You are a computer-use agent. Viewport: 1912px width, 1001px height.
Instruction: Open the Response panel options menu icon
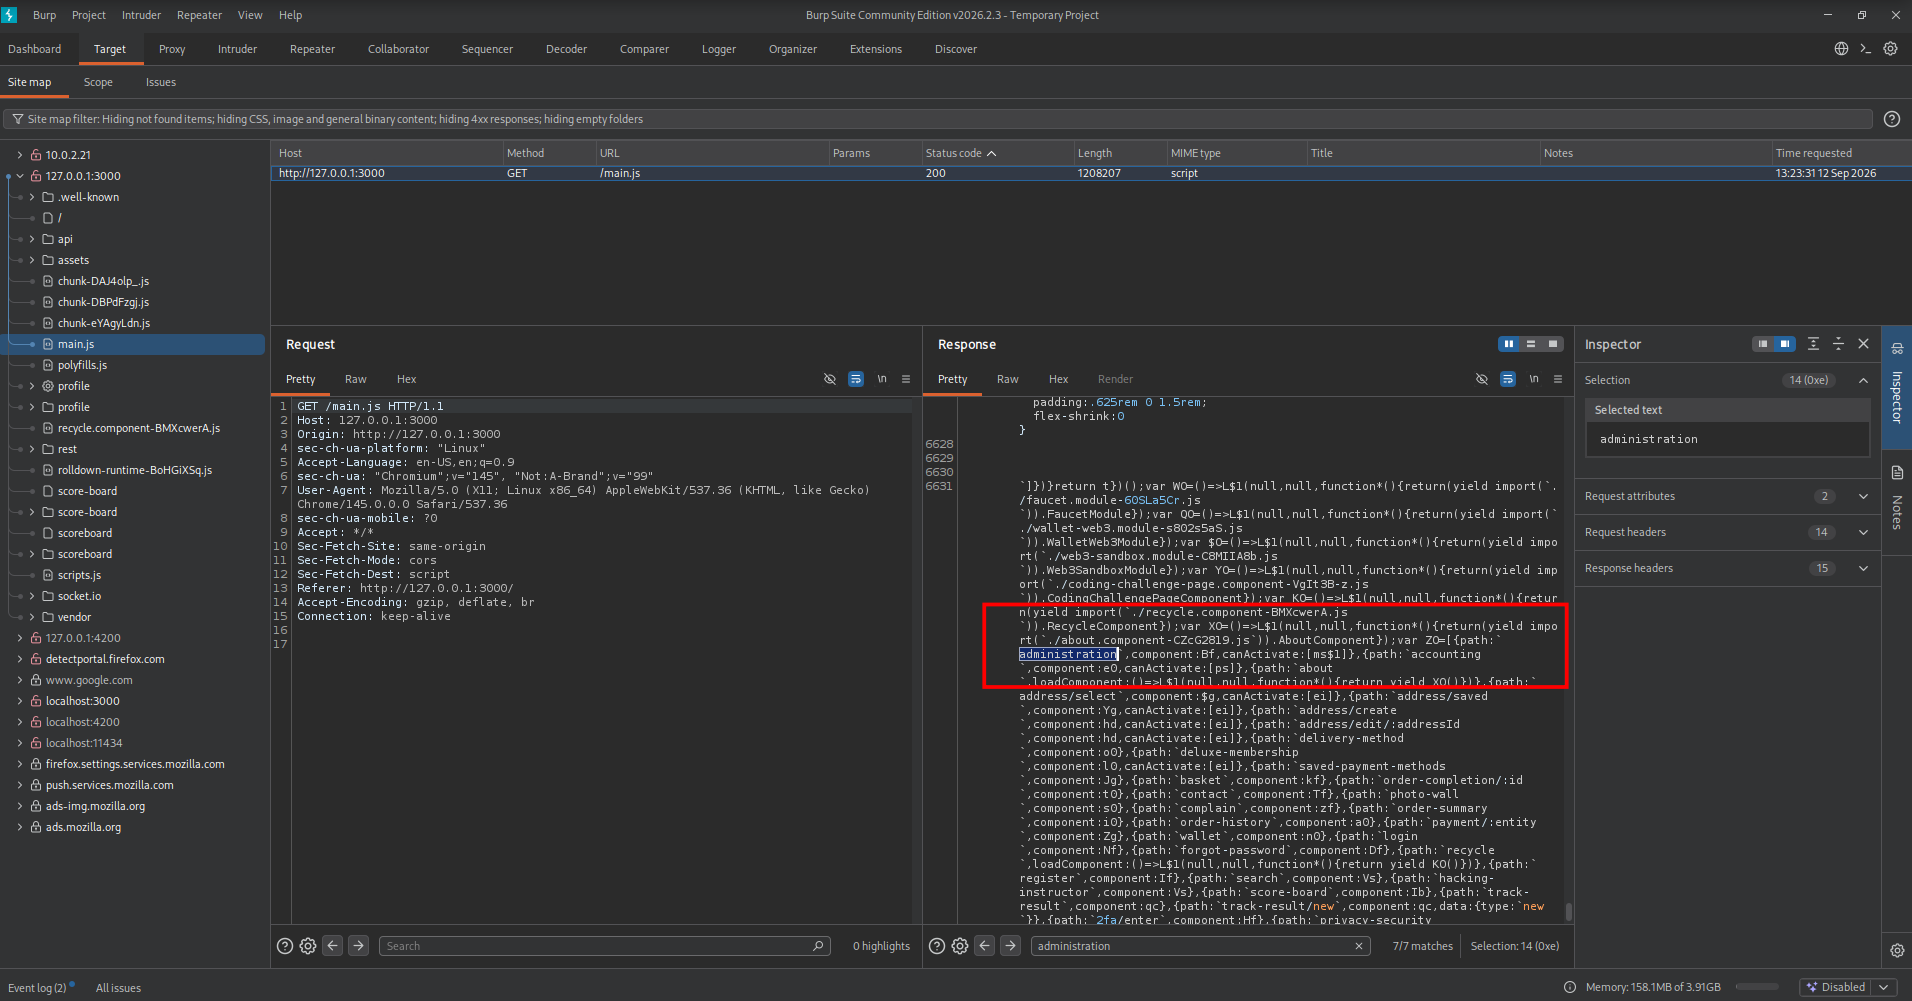1558,379
